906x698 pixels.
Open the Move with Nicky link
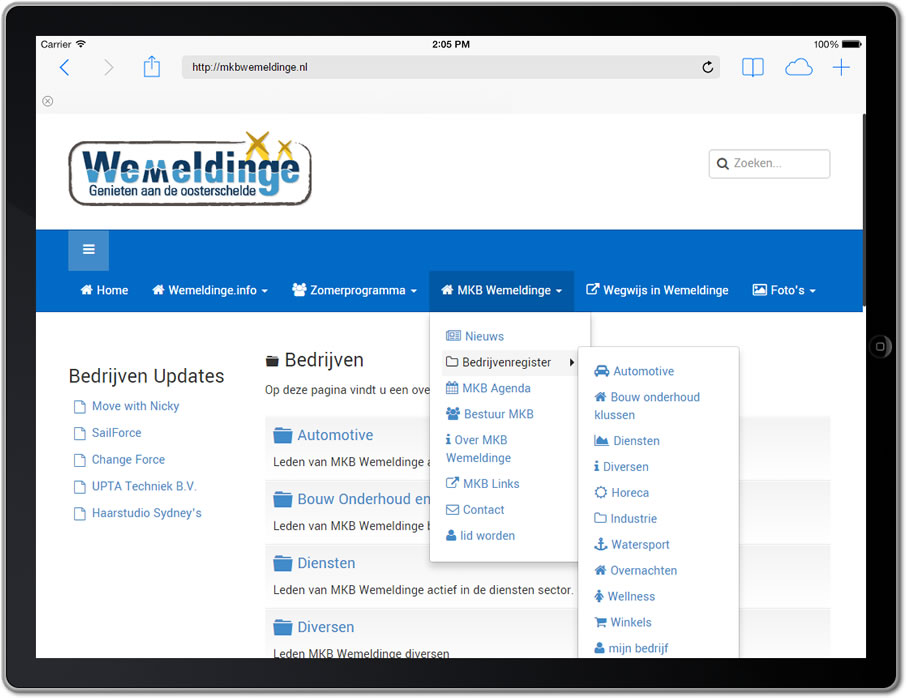pyautogui.click(x=135, y=406)
